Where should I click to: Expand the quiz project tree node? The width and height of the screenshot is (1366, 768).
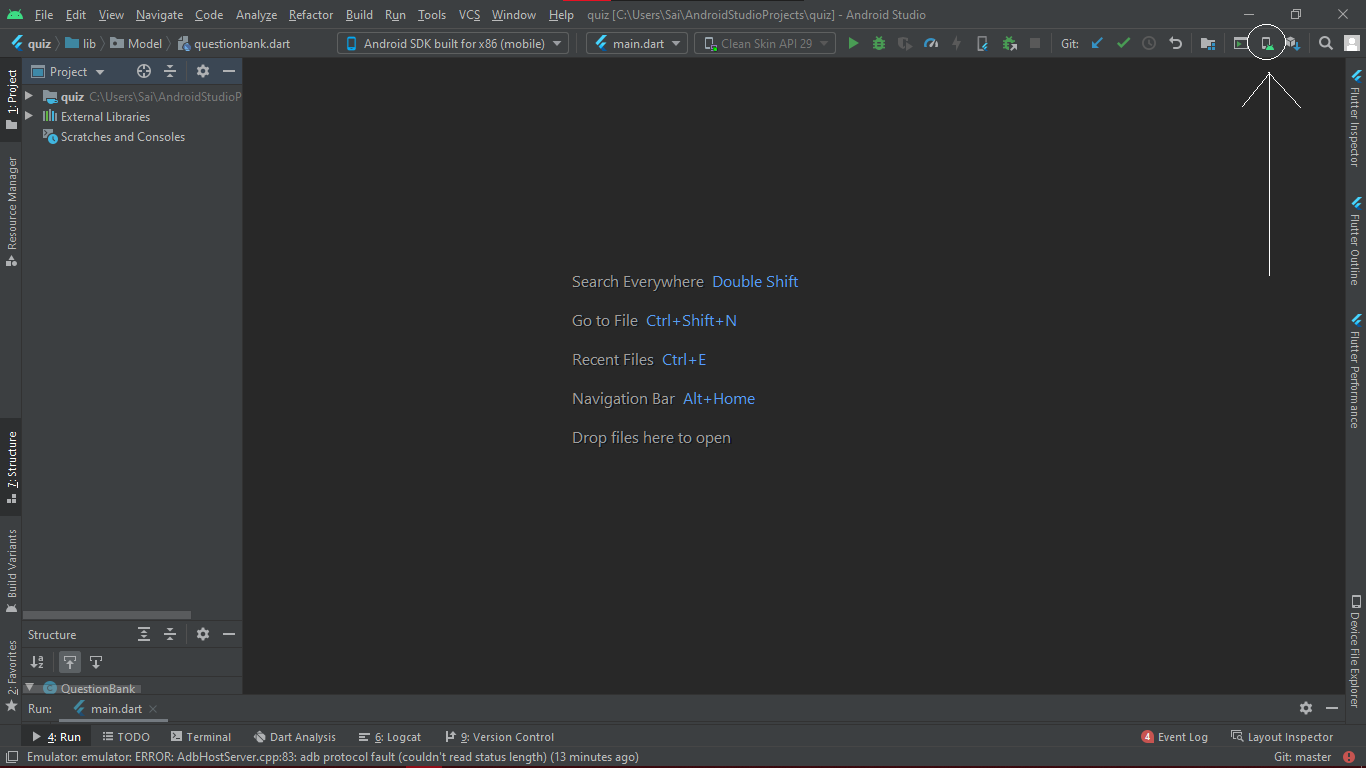(29, 96)
